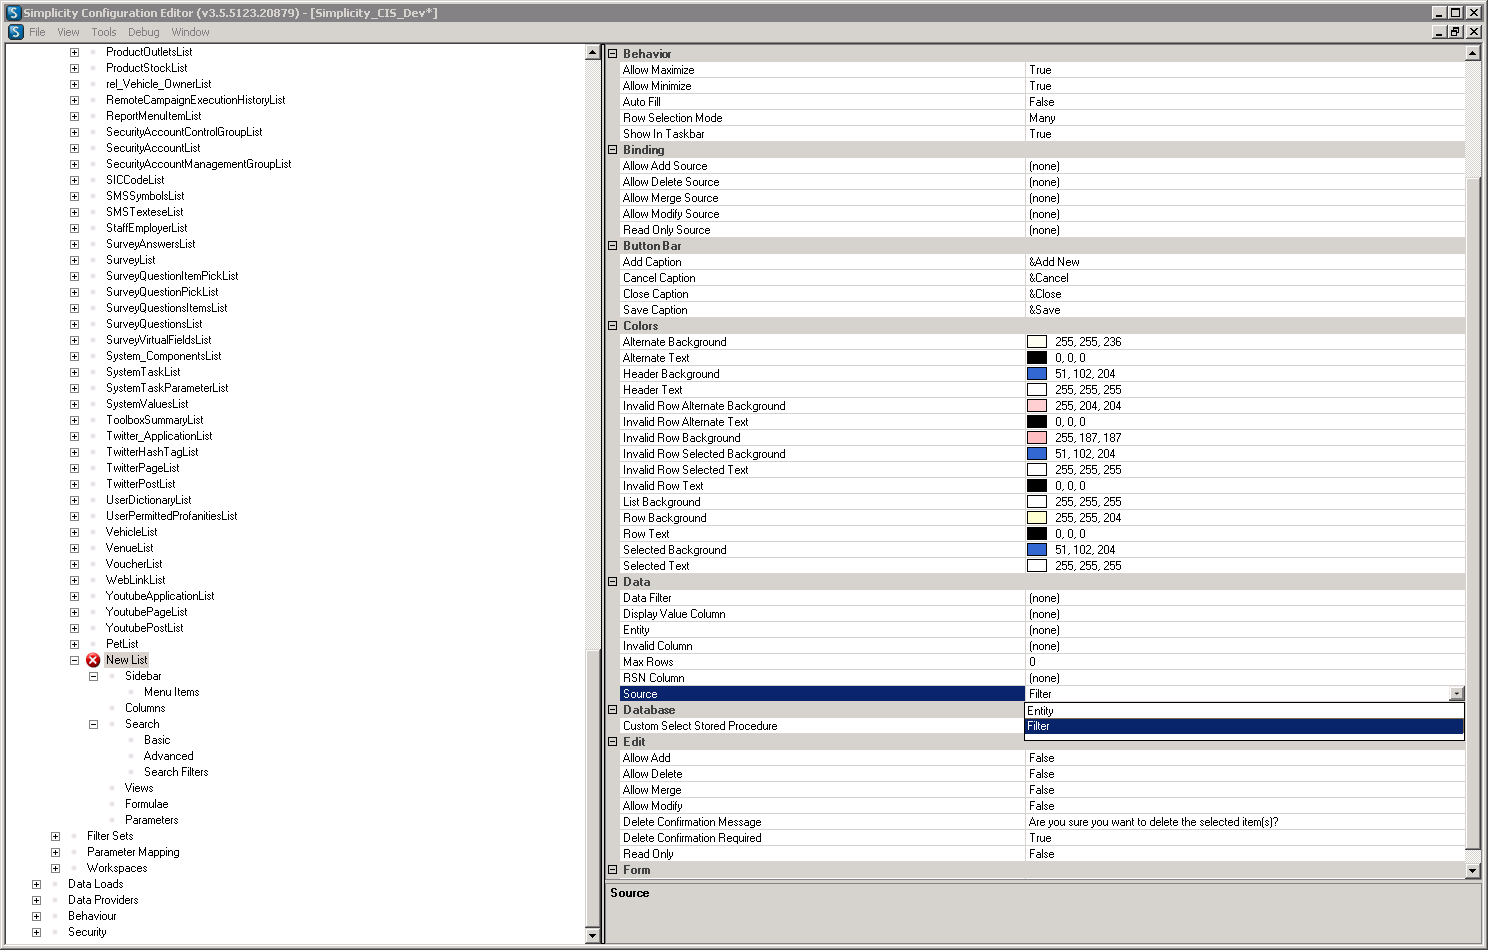1488x950 pixels.
Task: Expand the Parameter Mapping node
Action: pyautogui.click(x=55, y=852)
